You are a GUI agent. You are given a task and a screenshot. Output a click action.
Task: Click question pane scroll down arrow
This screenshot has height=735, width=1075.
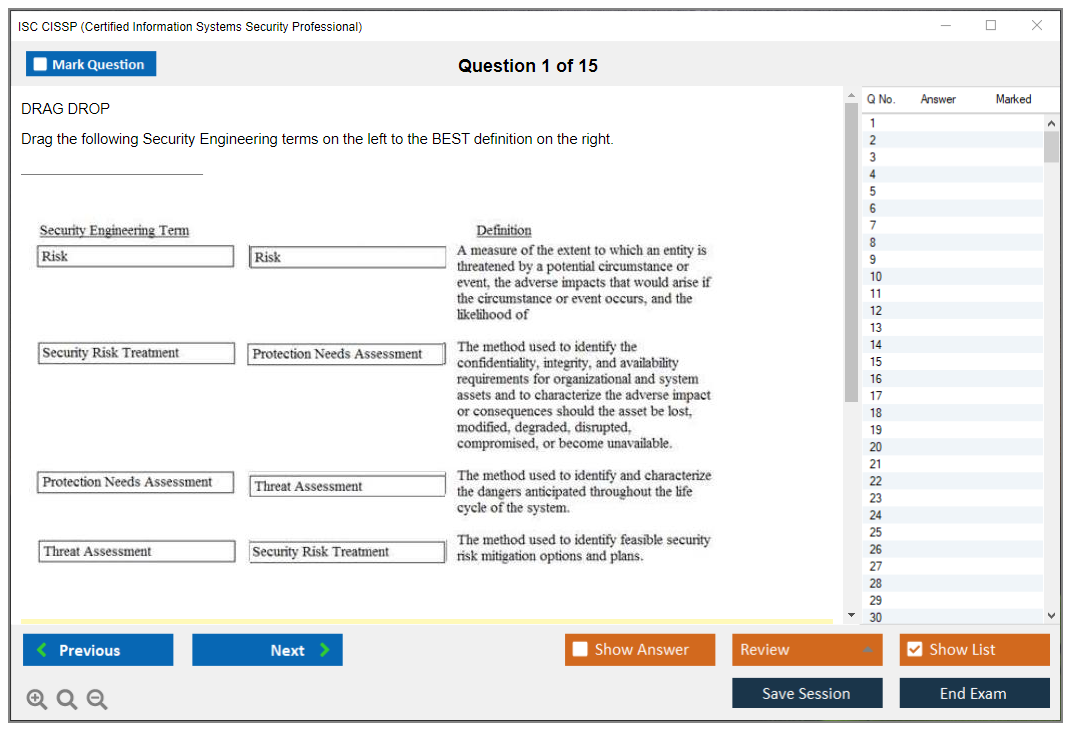pyautogui.click(x=851, y=615)
